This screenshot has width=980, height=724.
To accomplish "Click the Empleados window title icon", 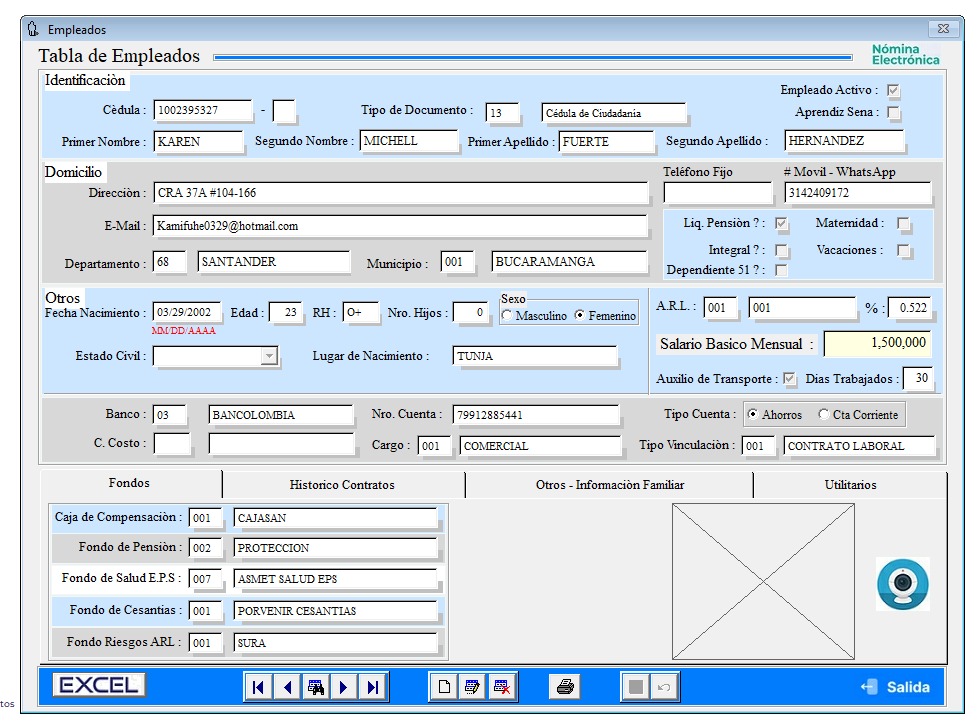I will pyautogui.click(x=33, y=29).
